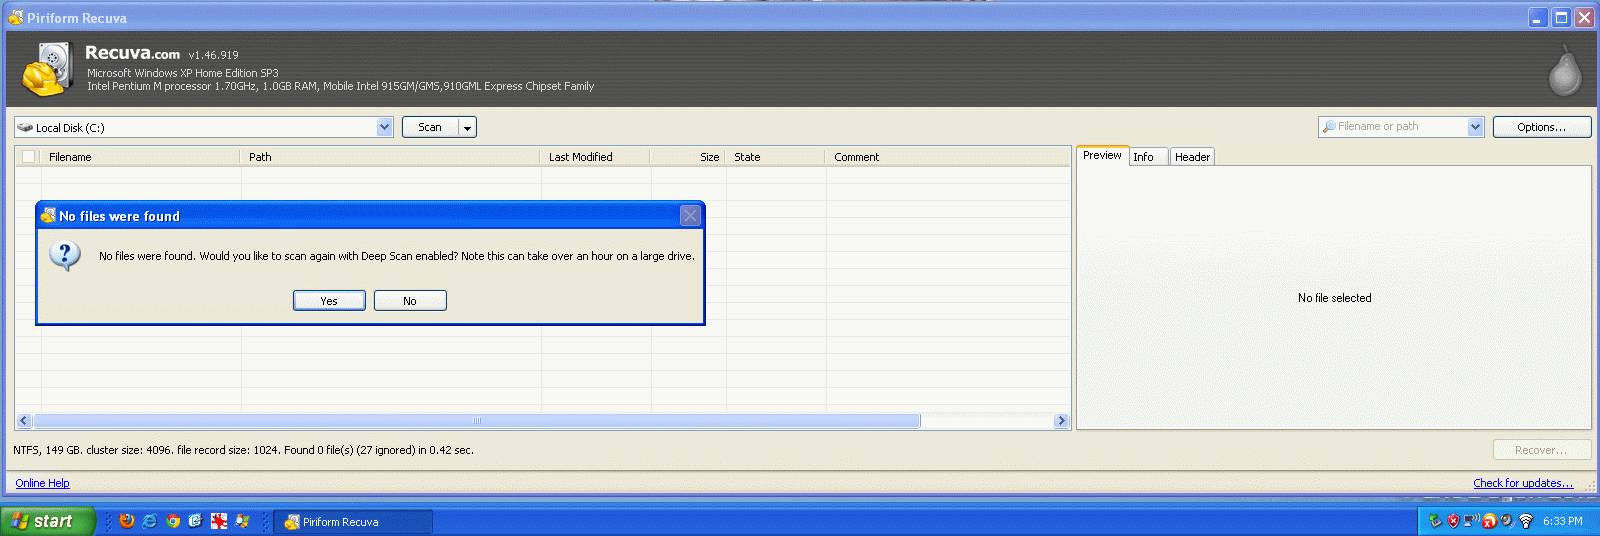The height and width of the screenshot is (536, 1600).
Task: Click the Piriform Recuva taskbar button
Action: click(353, 522)
